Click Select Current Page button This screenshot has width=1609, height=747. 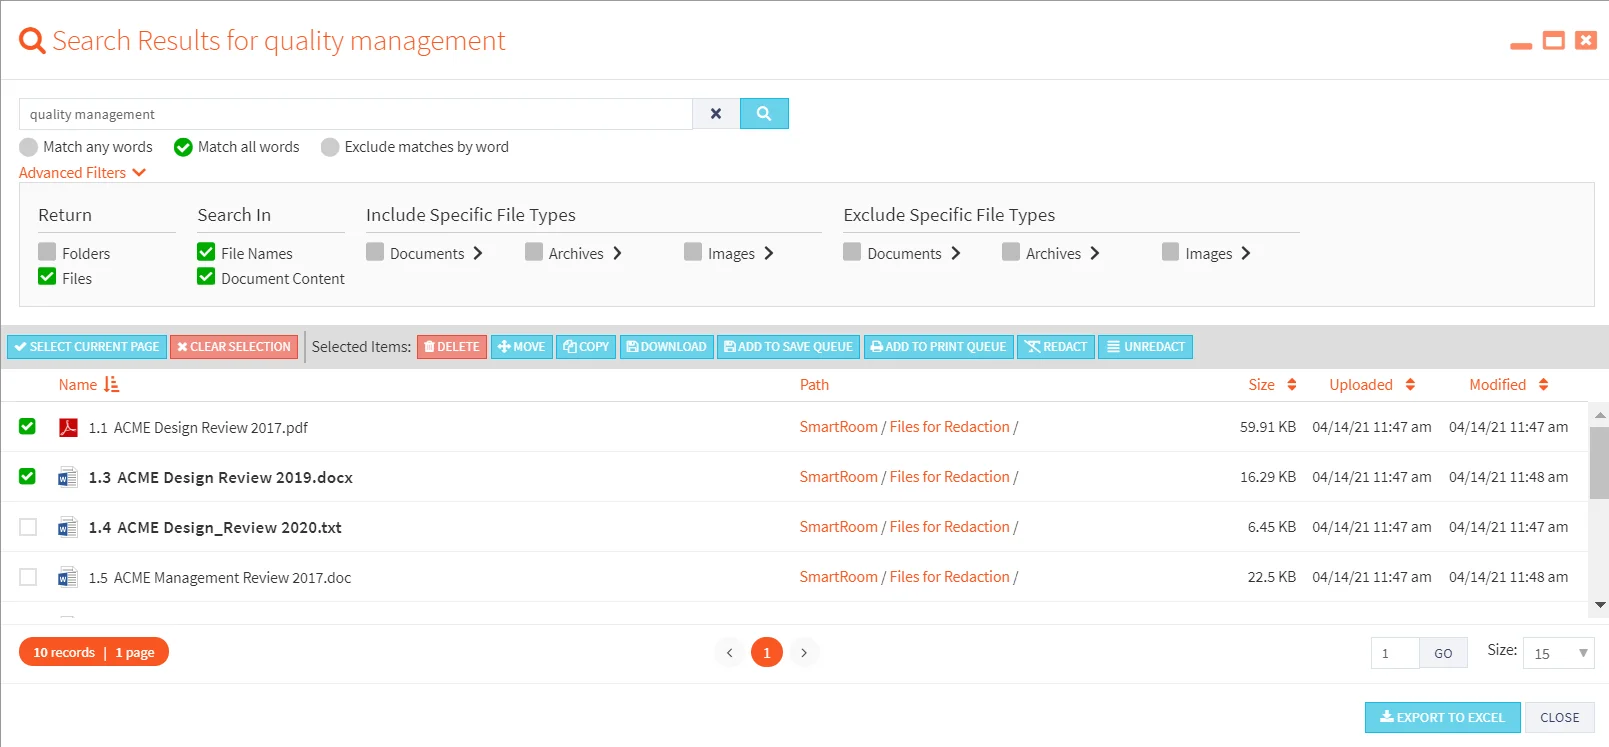coord(87,347)
